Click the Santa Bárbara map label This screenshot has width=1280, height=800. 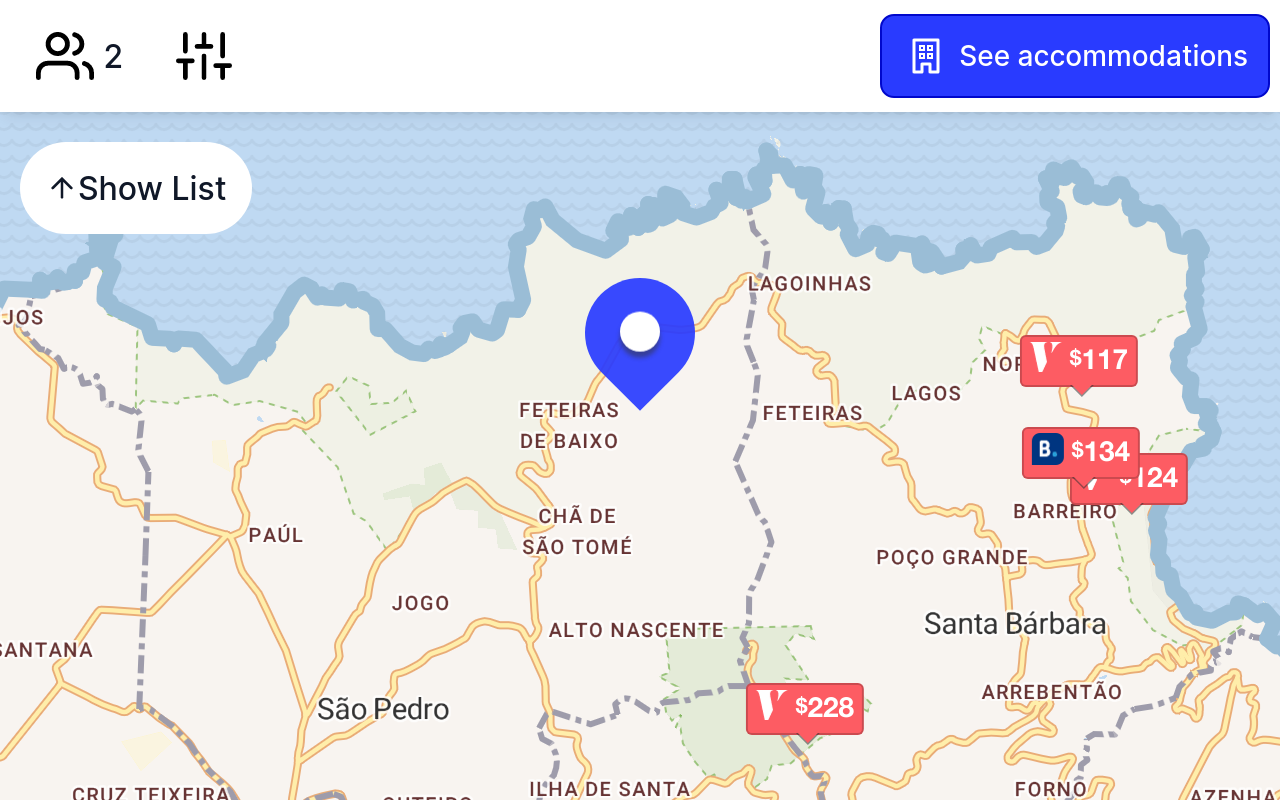(x=1015, y=624)
